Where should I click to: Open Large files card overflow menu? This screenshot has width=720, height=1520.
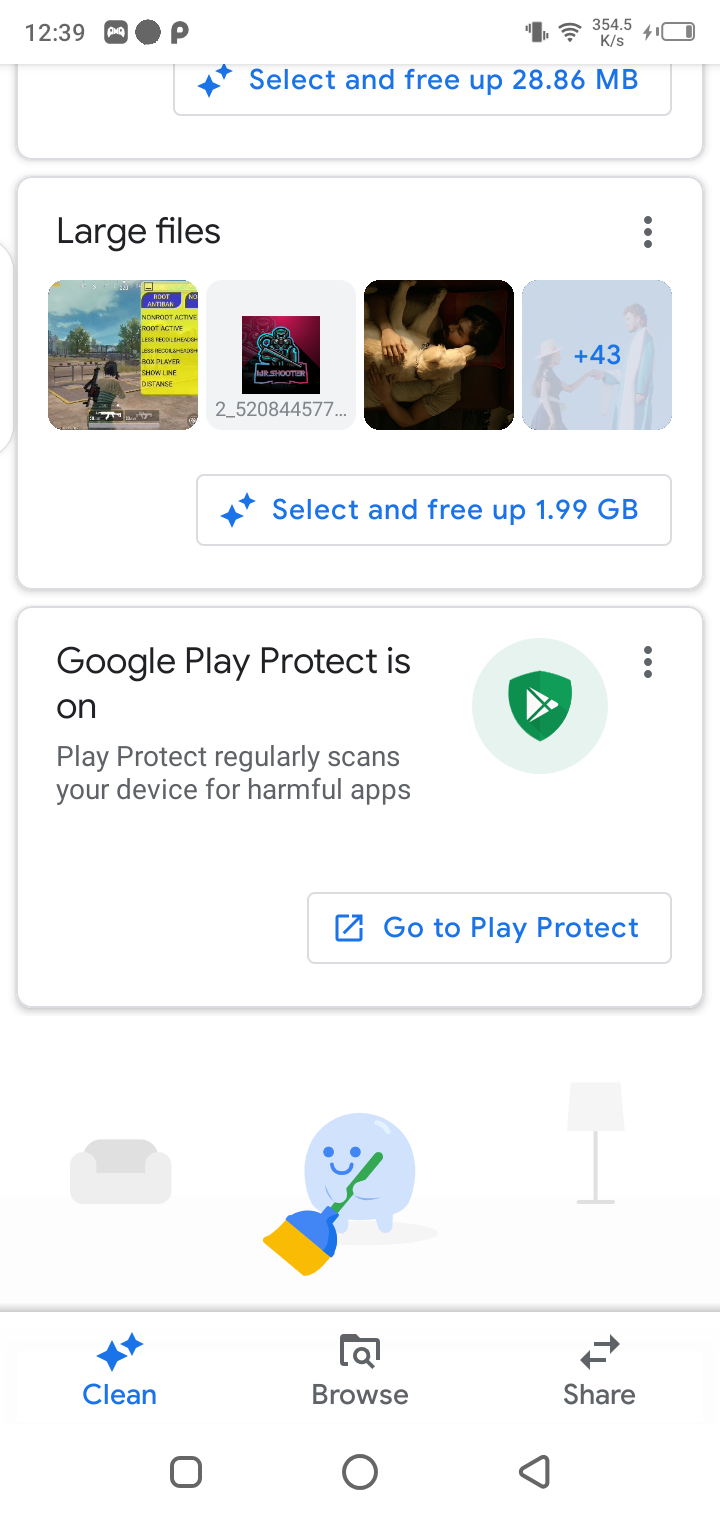point(648,232)
